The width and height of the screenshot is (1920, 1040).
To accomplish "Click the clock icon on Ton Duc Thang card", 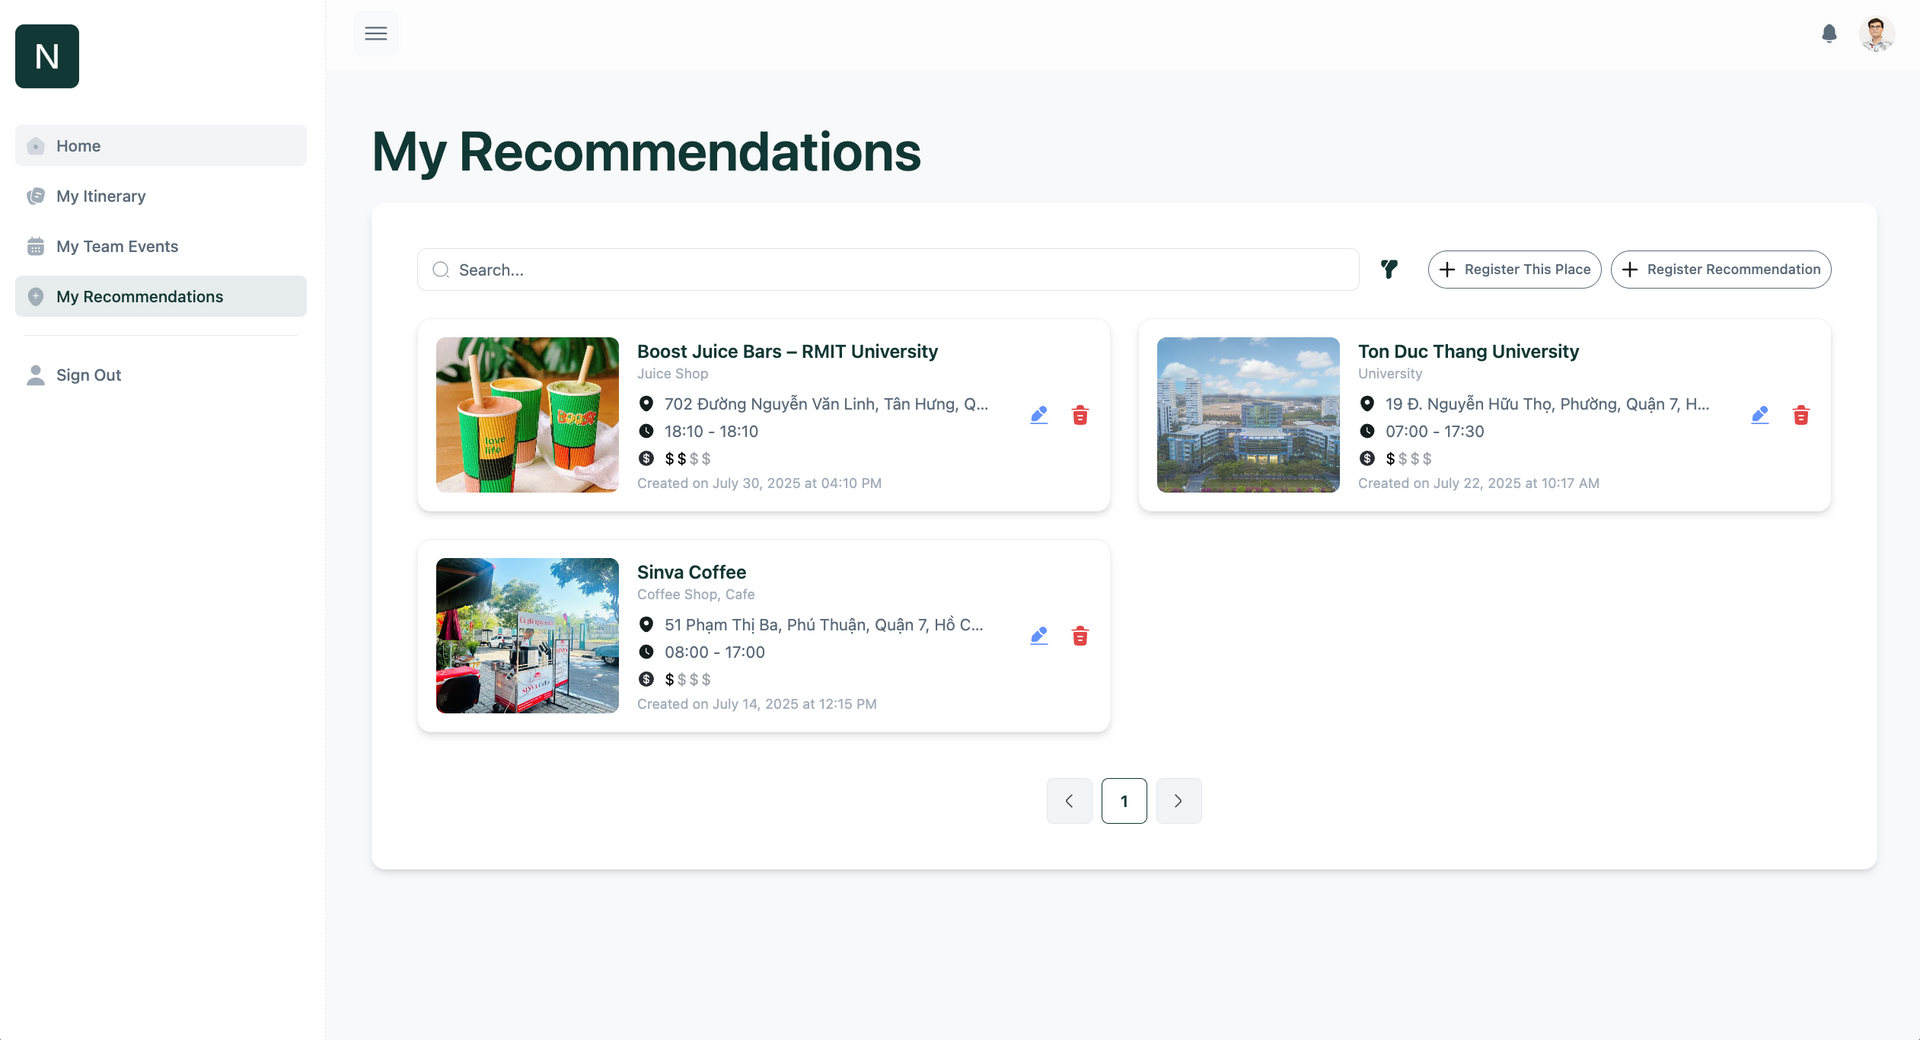I will point(1367,431).
